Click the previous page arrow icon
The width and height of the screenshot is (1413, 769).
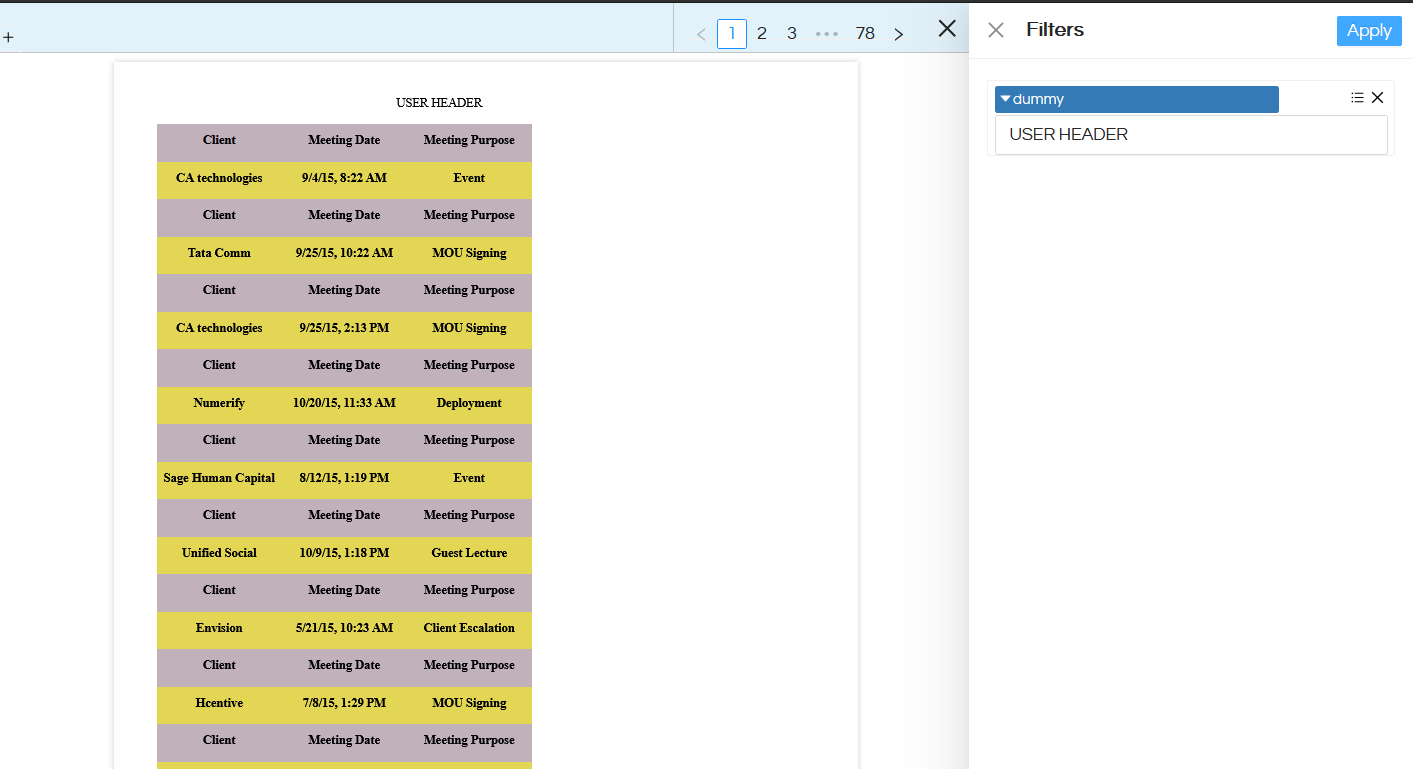coord(700,33)
